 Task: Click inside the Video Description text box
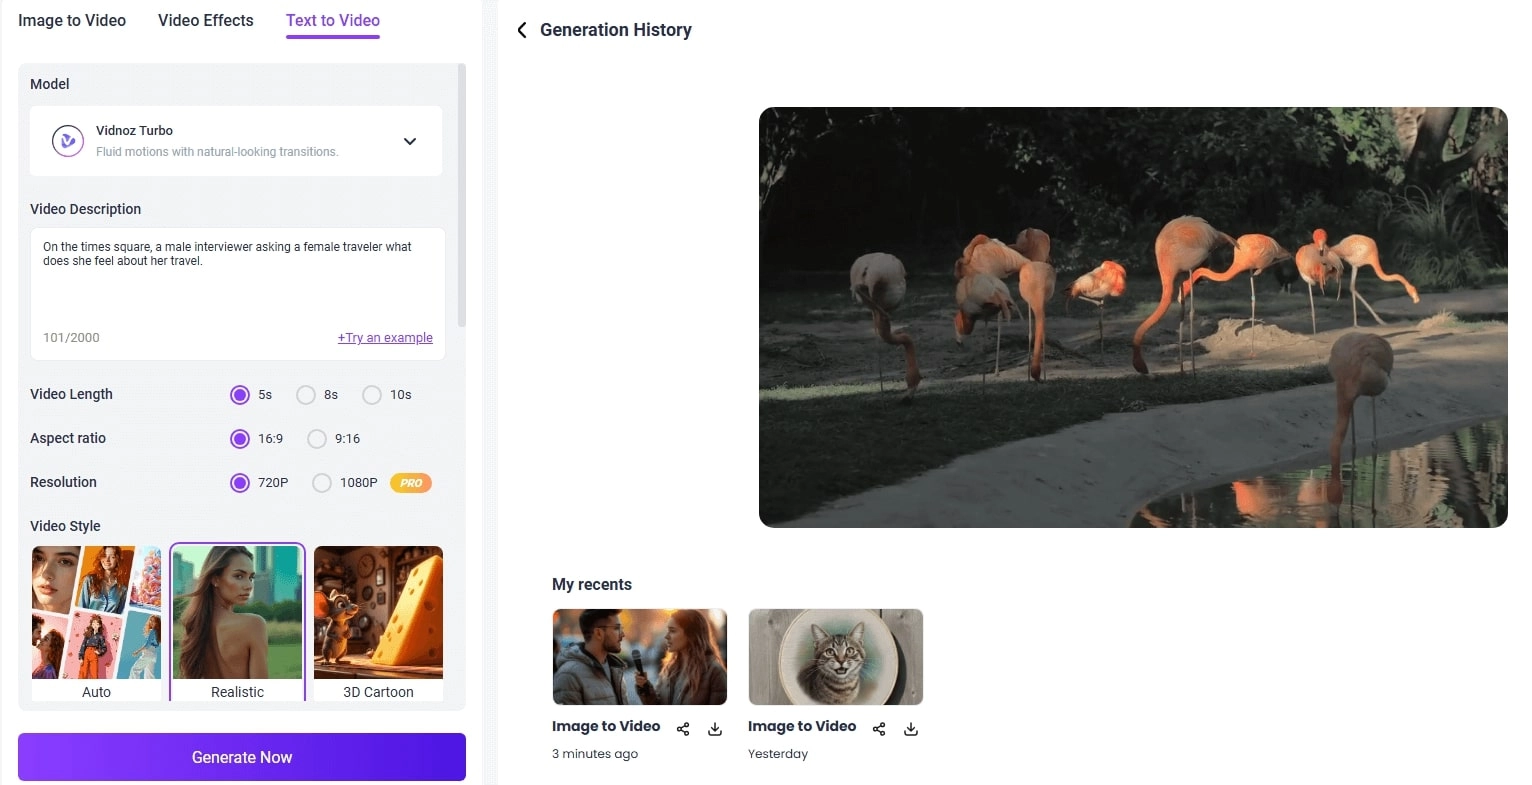(x=237, y=280)
